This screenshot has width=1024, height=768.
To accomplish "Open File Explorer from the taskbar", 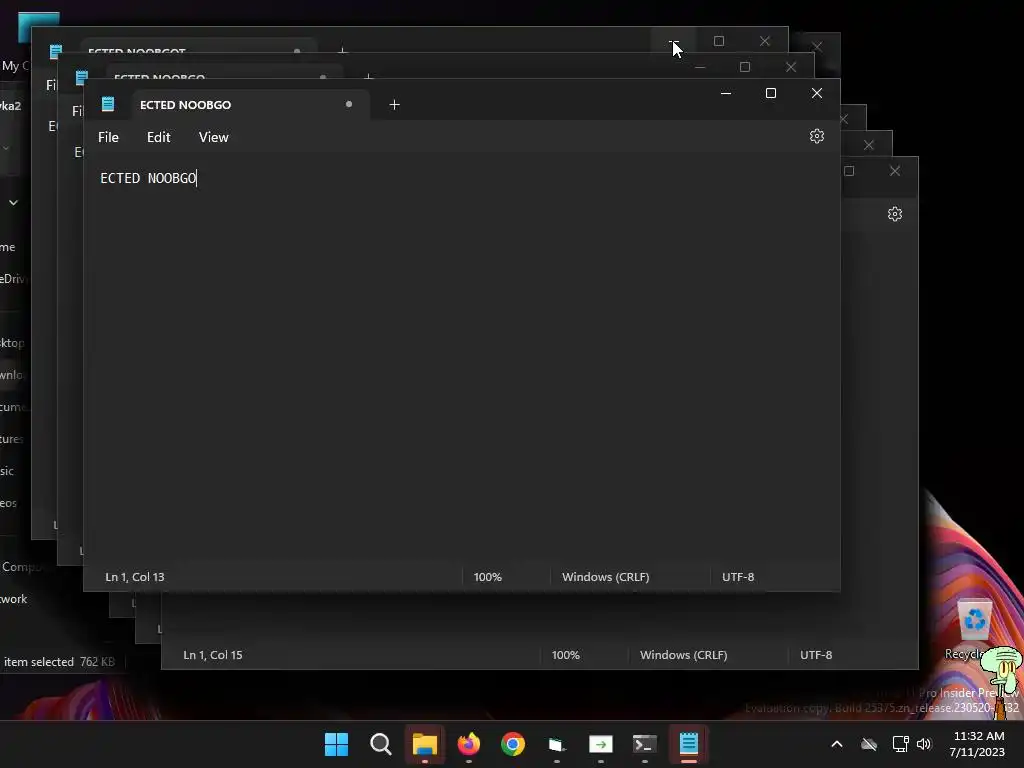I will [x=424, y=744].
